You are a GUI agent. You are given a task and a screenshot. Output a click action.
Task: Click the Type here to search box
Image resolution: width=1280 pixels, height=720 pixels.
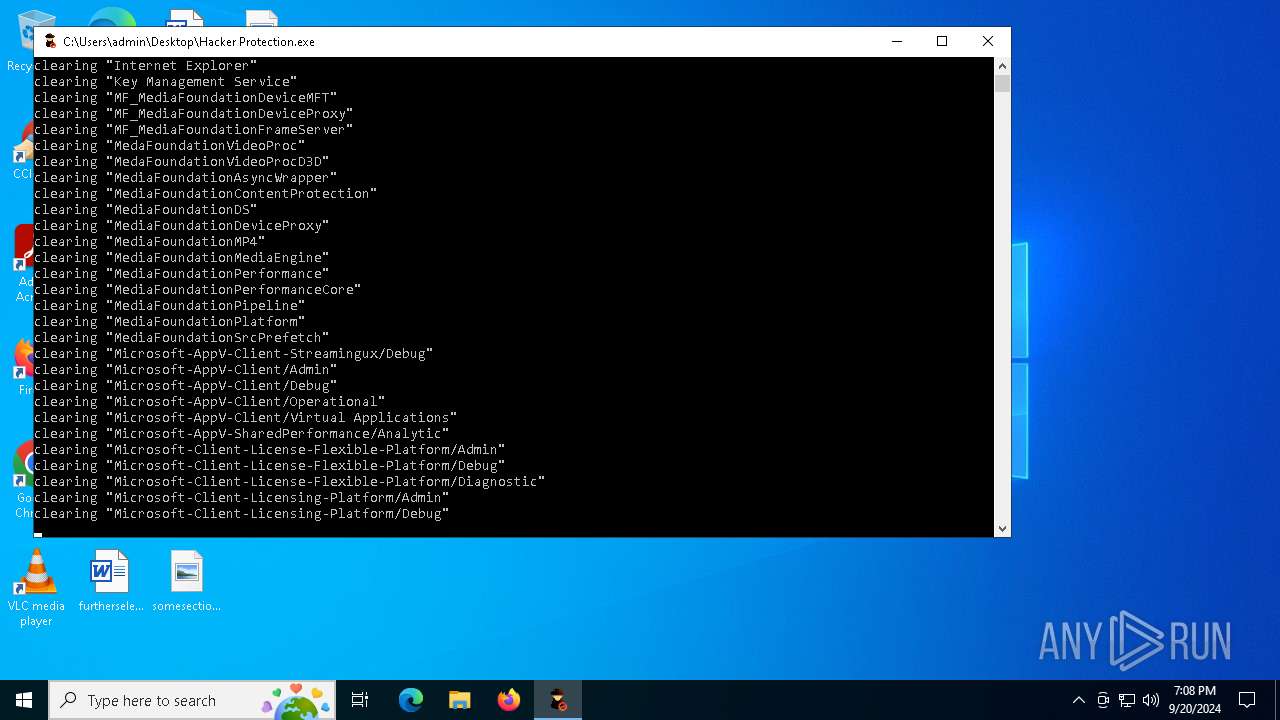192,700
